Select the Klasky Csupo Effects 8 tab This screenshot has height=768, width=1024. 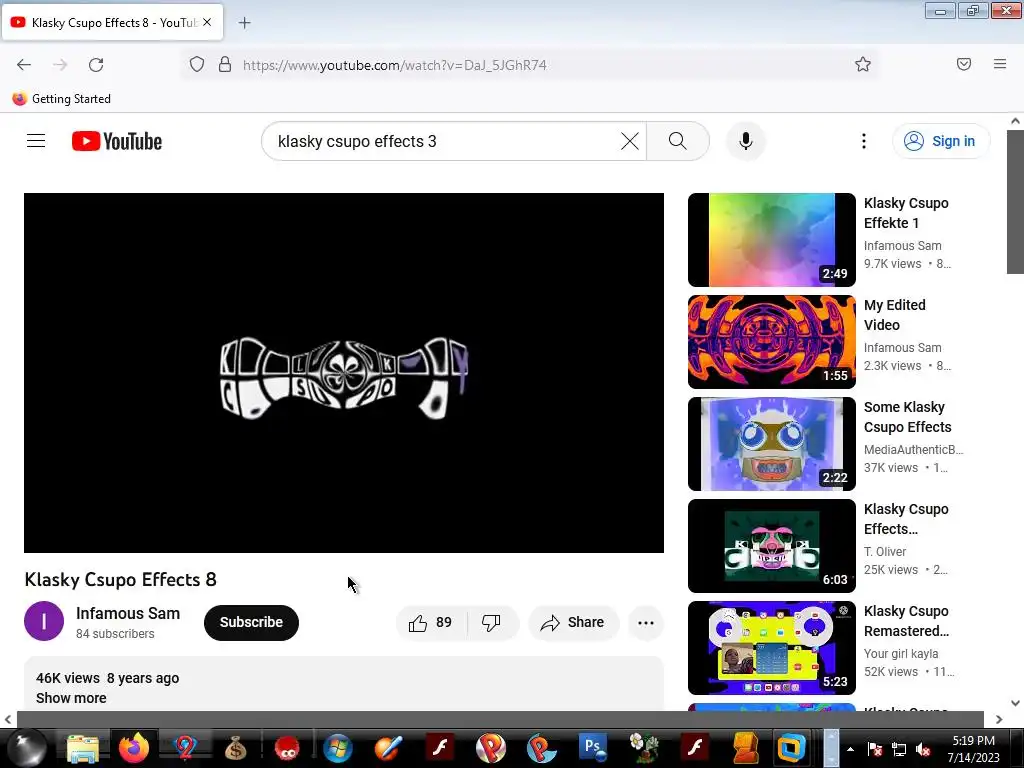click(114, 23)
